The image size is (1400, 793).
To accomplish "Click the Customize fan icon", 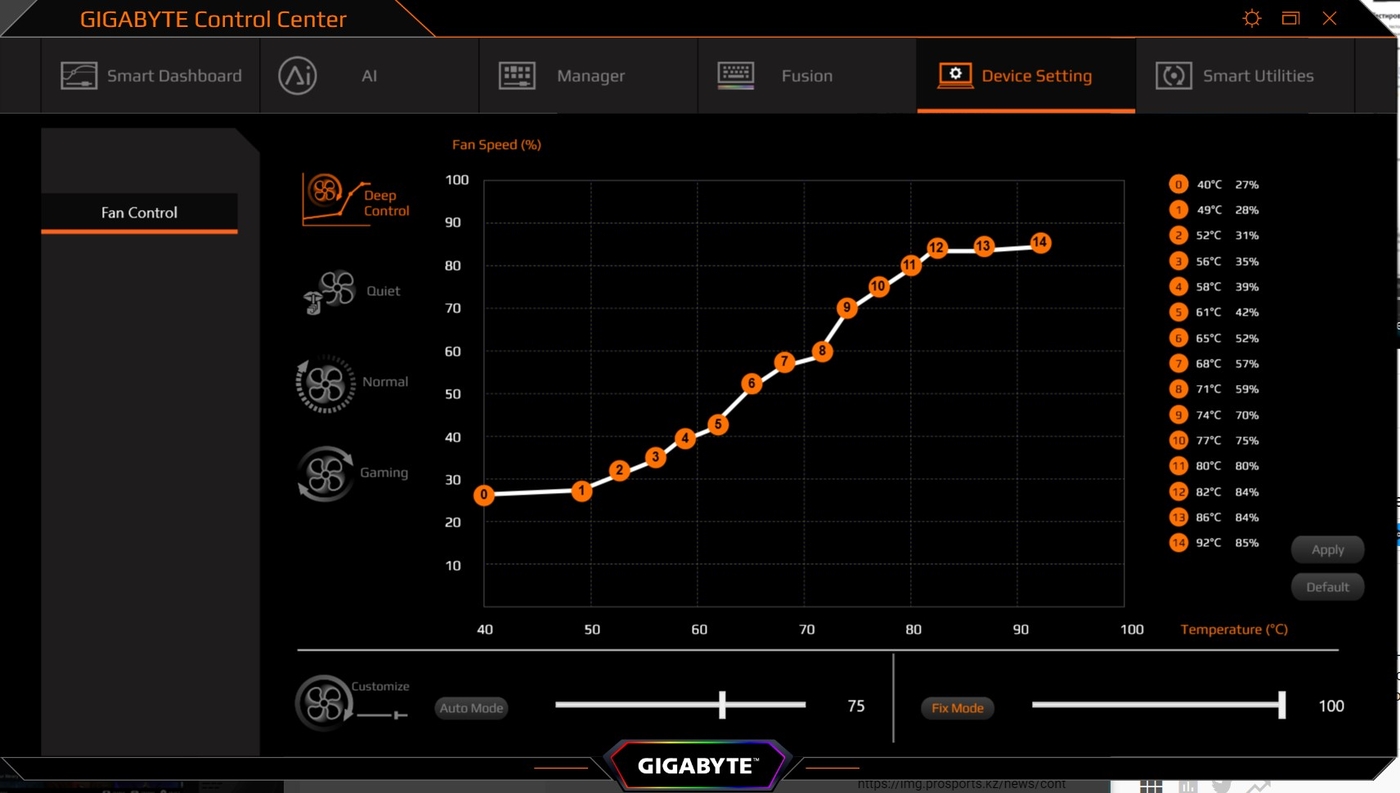I will coord(324,703).
